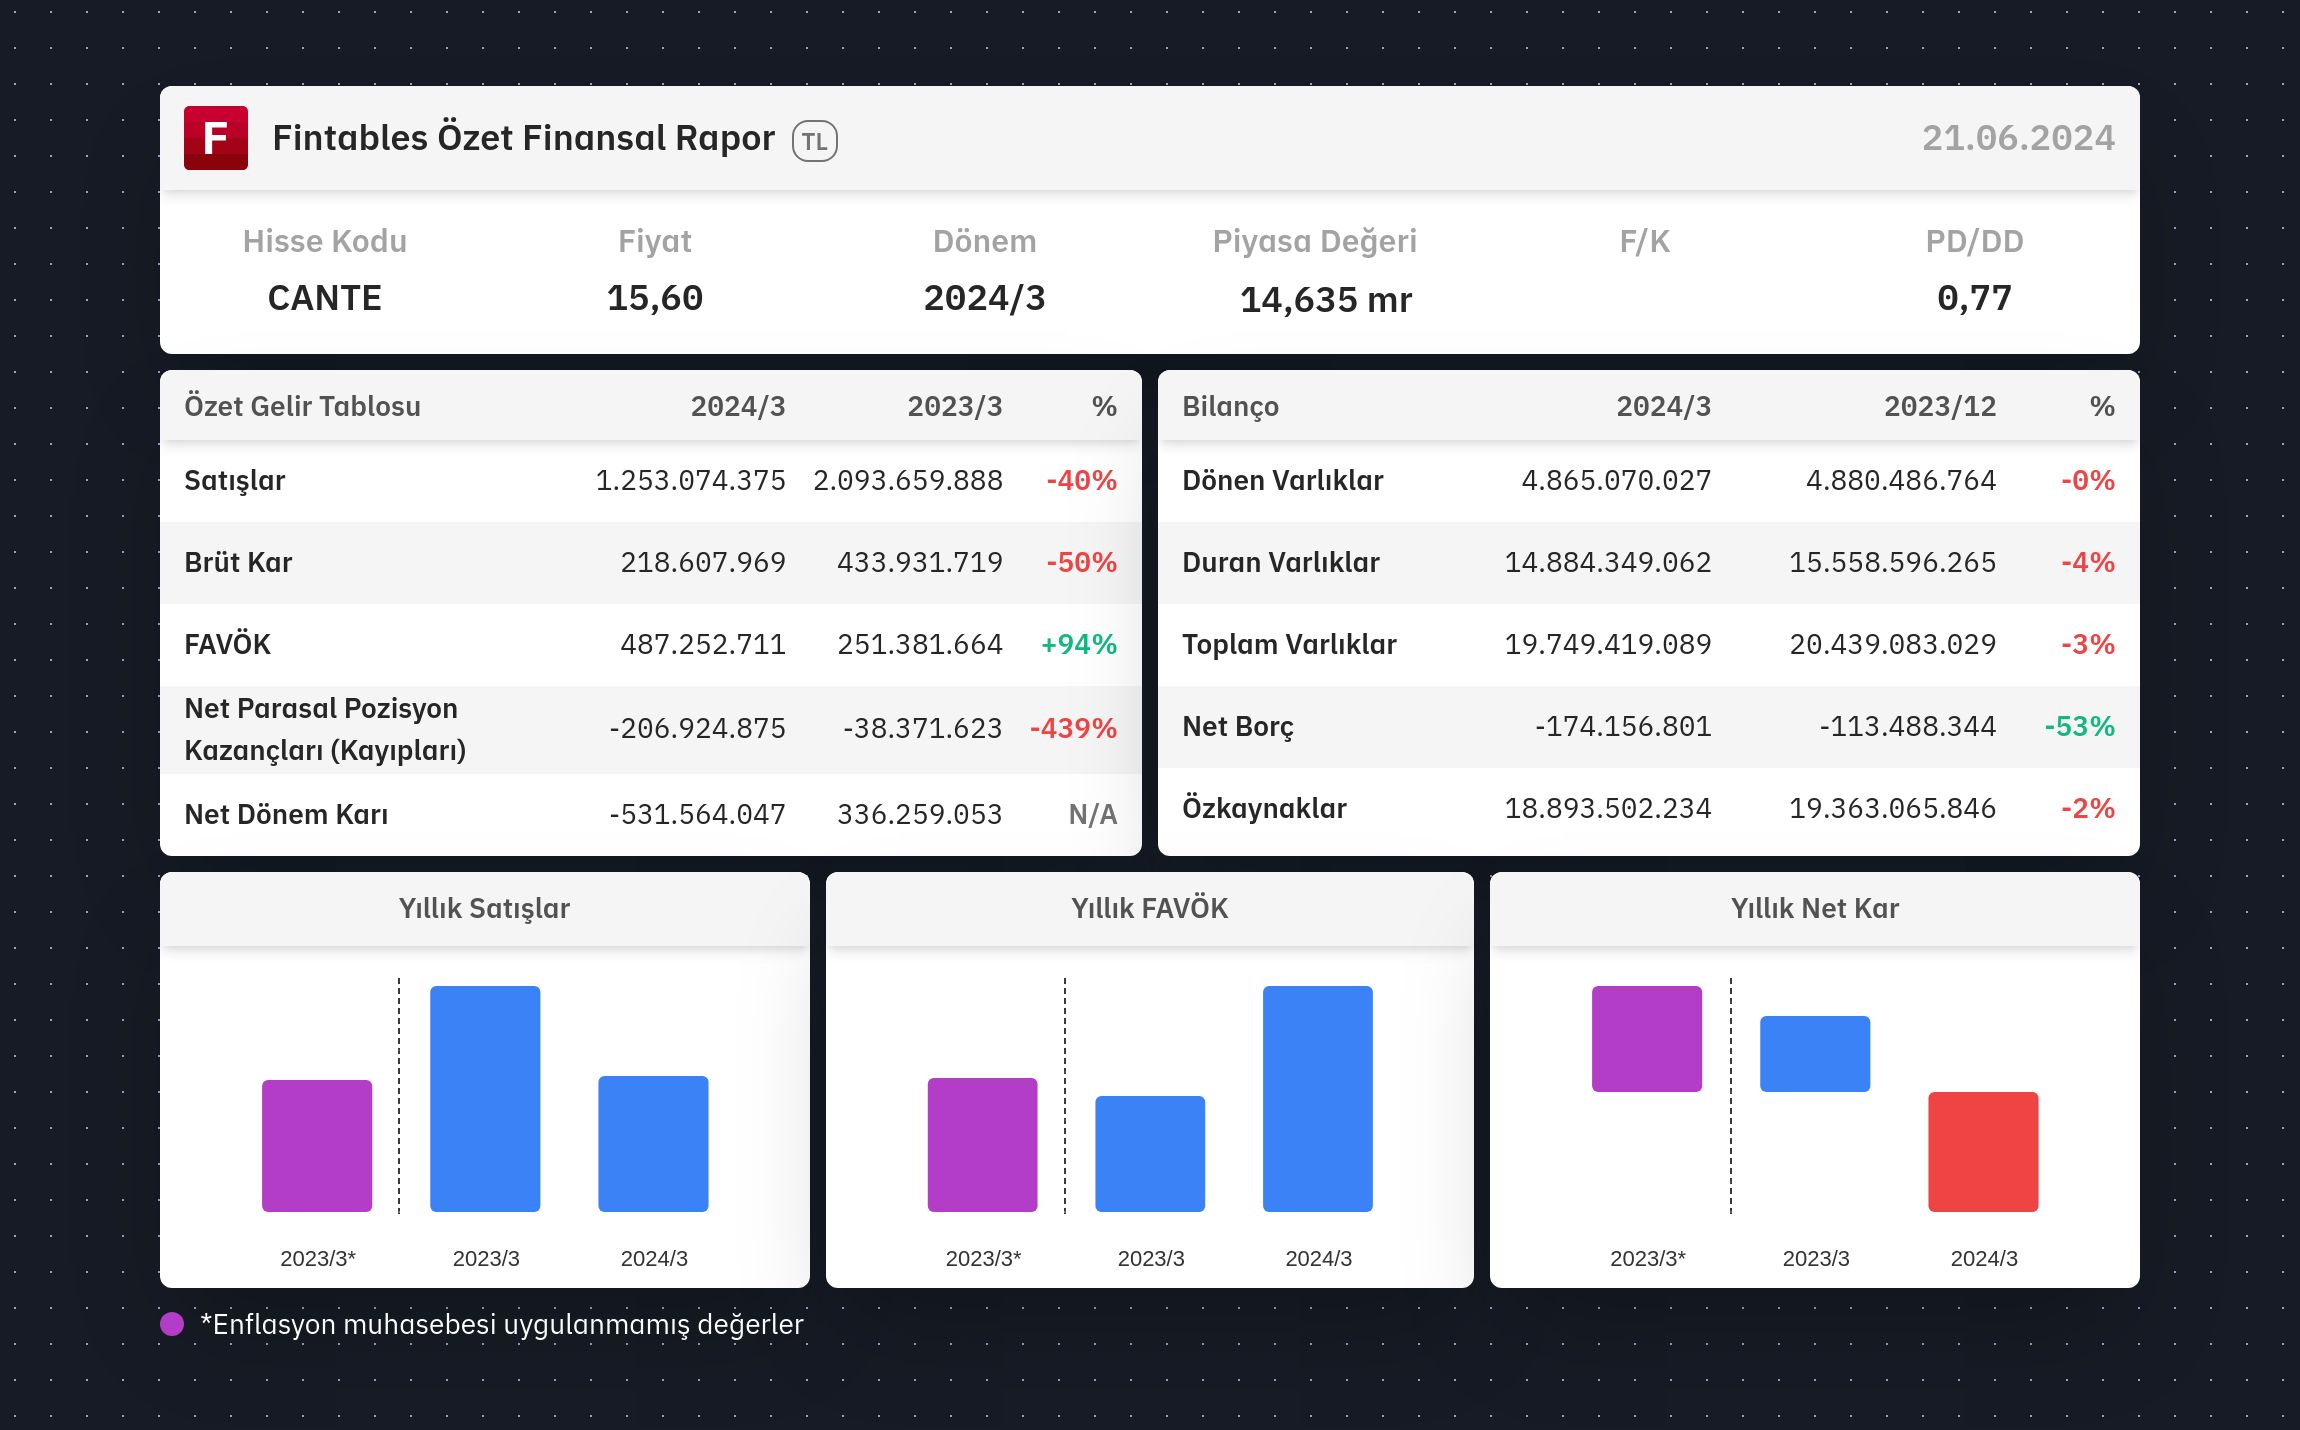
Task: Click the Özkaynaklar value 18.893.502.234
Action: (1608, 808)
